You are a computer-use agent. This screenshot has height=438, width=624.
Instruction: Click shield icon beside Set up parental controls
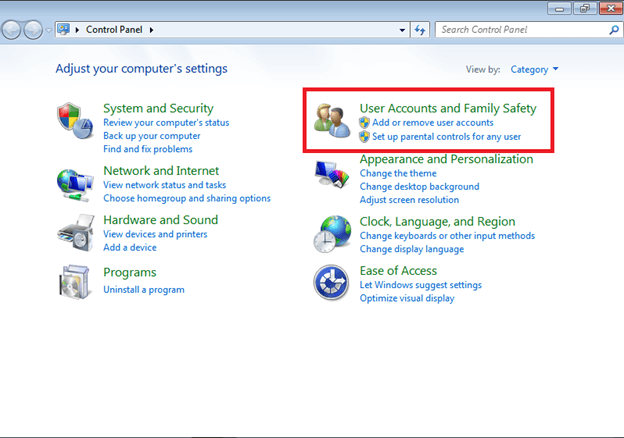click(364, 137)
